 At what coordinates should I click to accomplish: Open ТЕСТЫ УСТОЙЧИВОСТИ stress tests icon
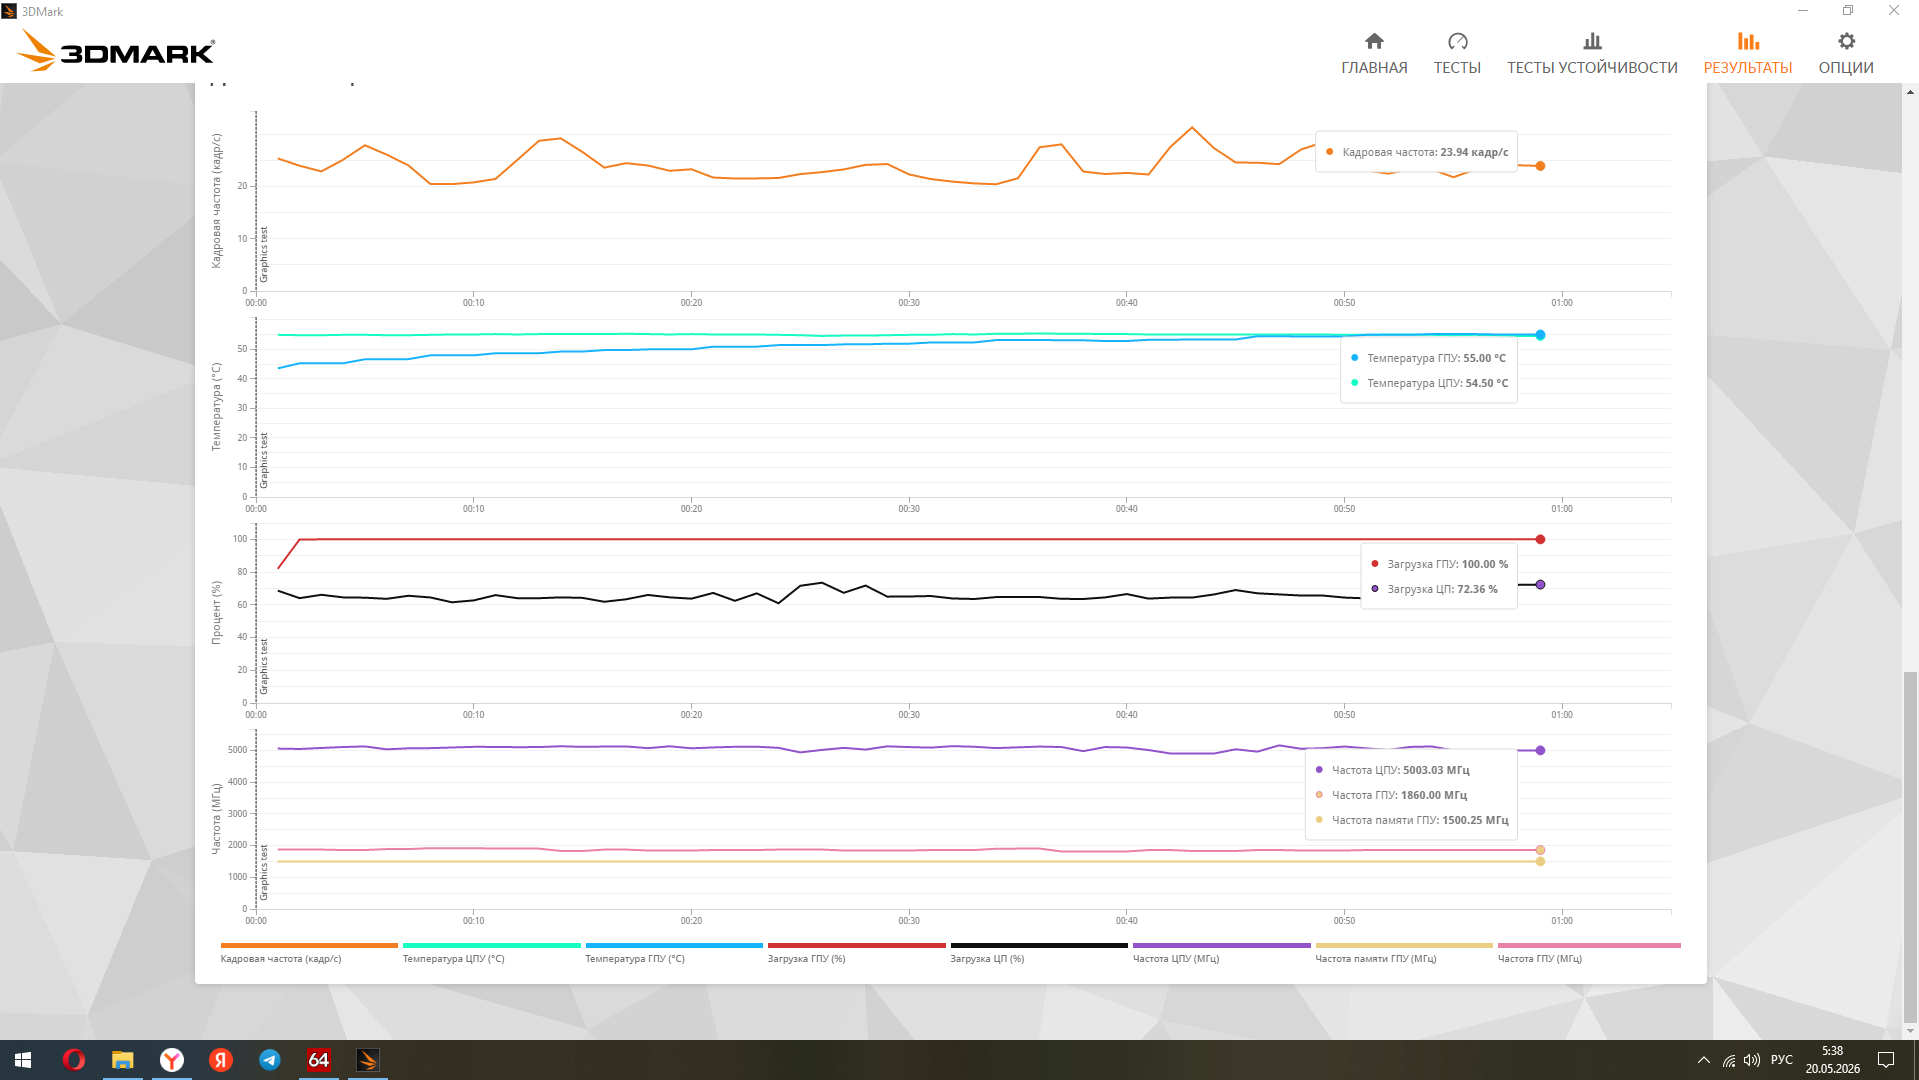(1592, 41)
